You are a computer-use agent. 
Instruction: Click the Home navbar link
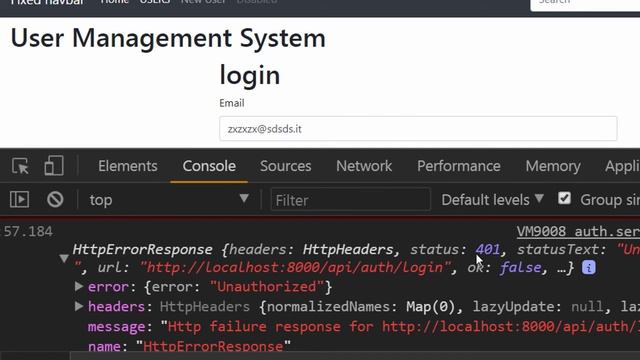[x=114, y=2]
